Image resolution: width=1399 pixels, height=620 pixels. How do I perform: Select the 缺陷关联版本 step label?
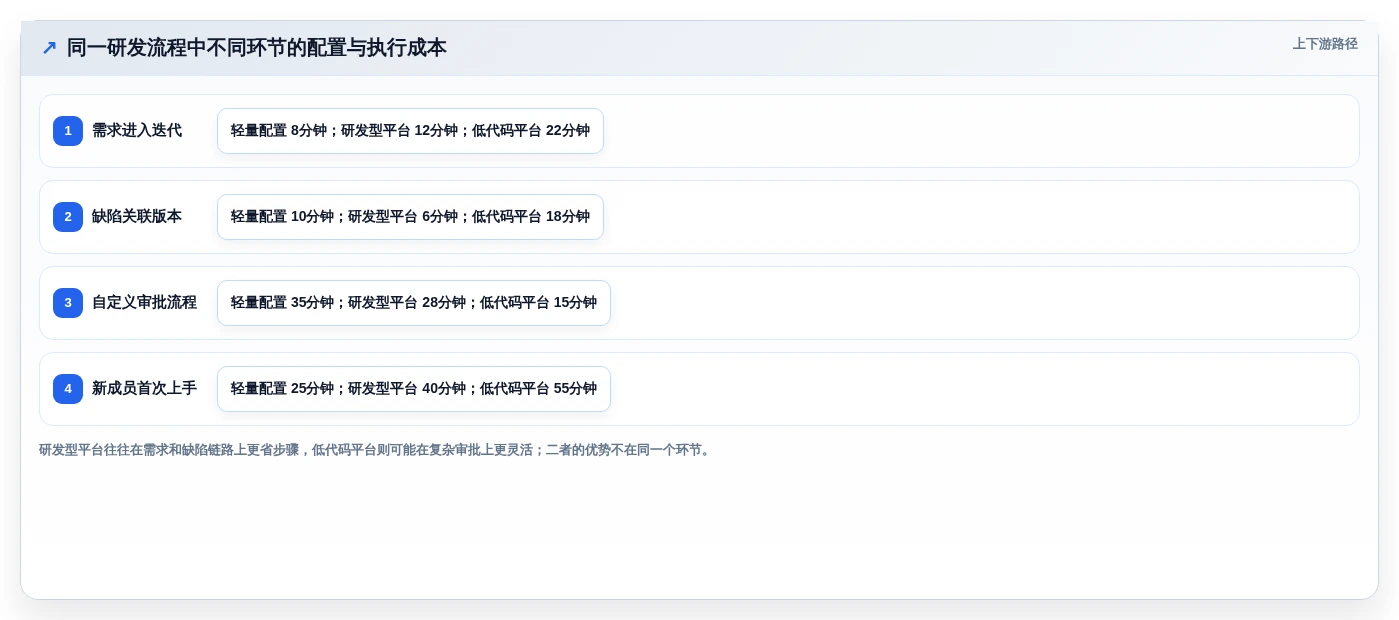coord(137,217)
